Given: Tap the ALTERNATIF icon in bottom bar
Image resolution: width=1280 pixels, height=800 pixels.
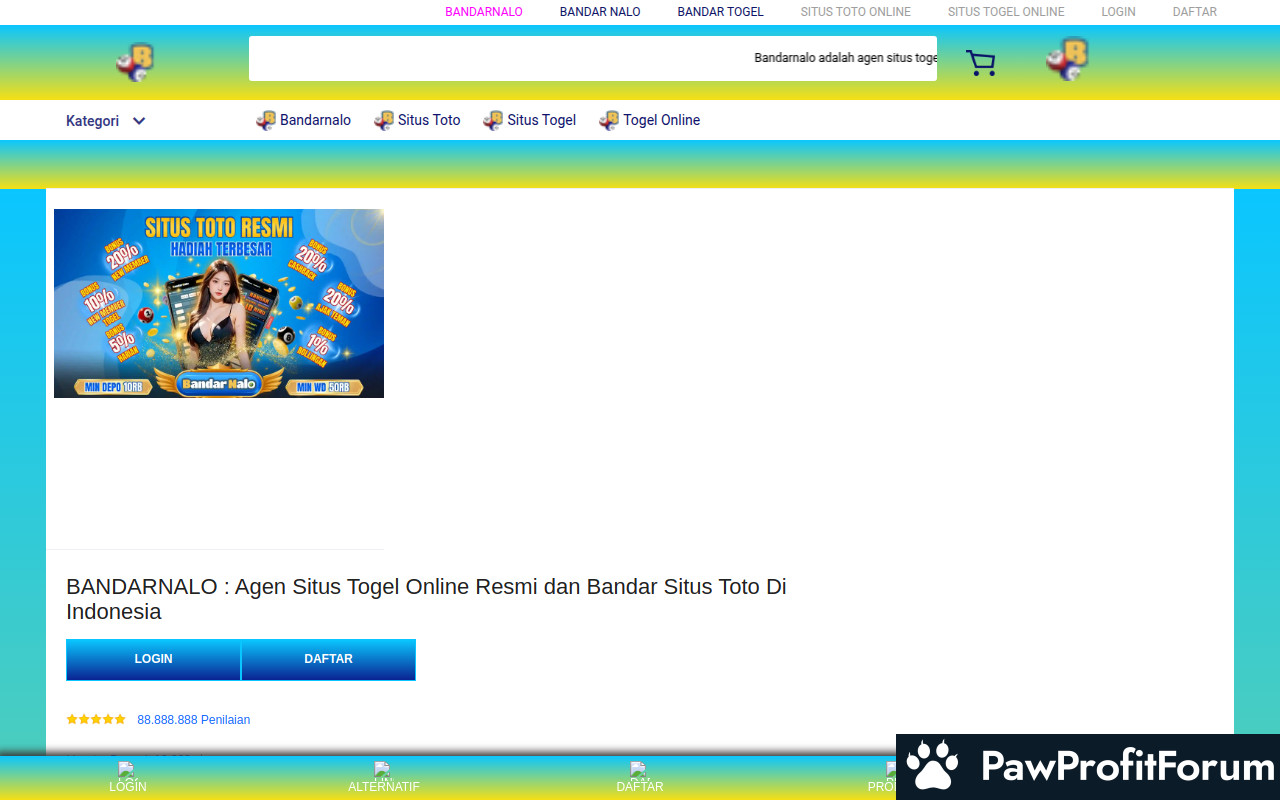Looking at the screenshot, I should [x=383, y=770].
